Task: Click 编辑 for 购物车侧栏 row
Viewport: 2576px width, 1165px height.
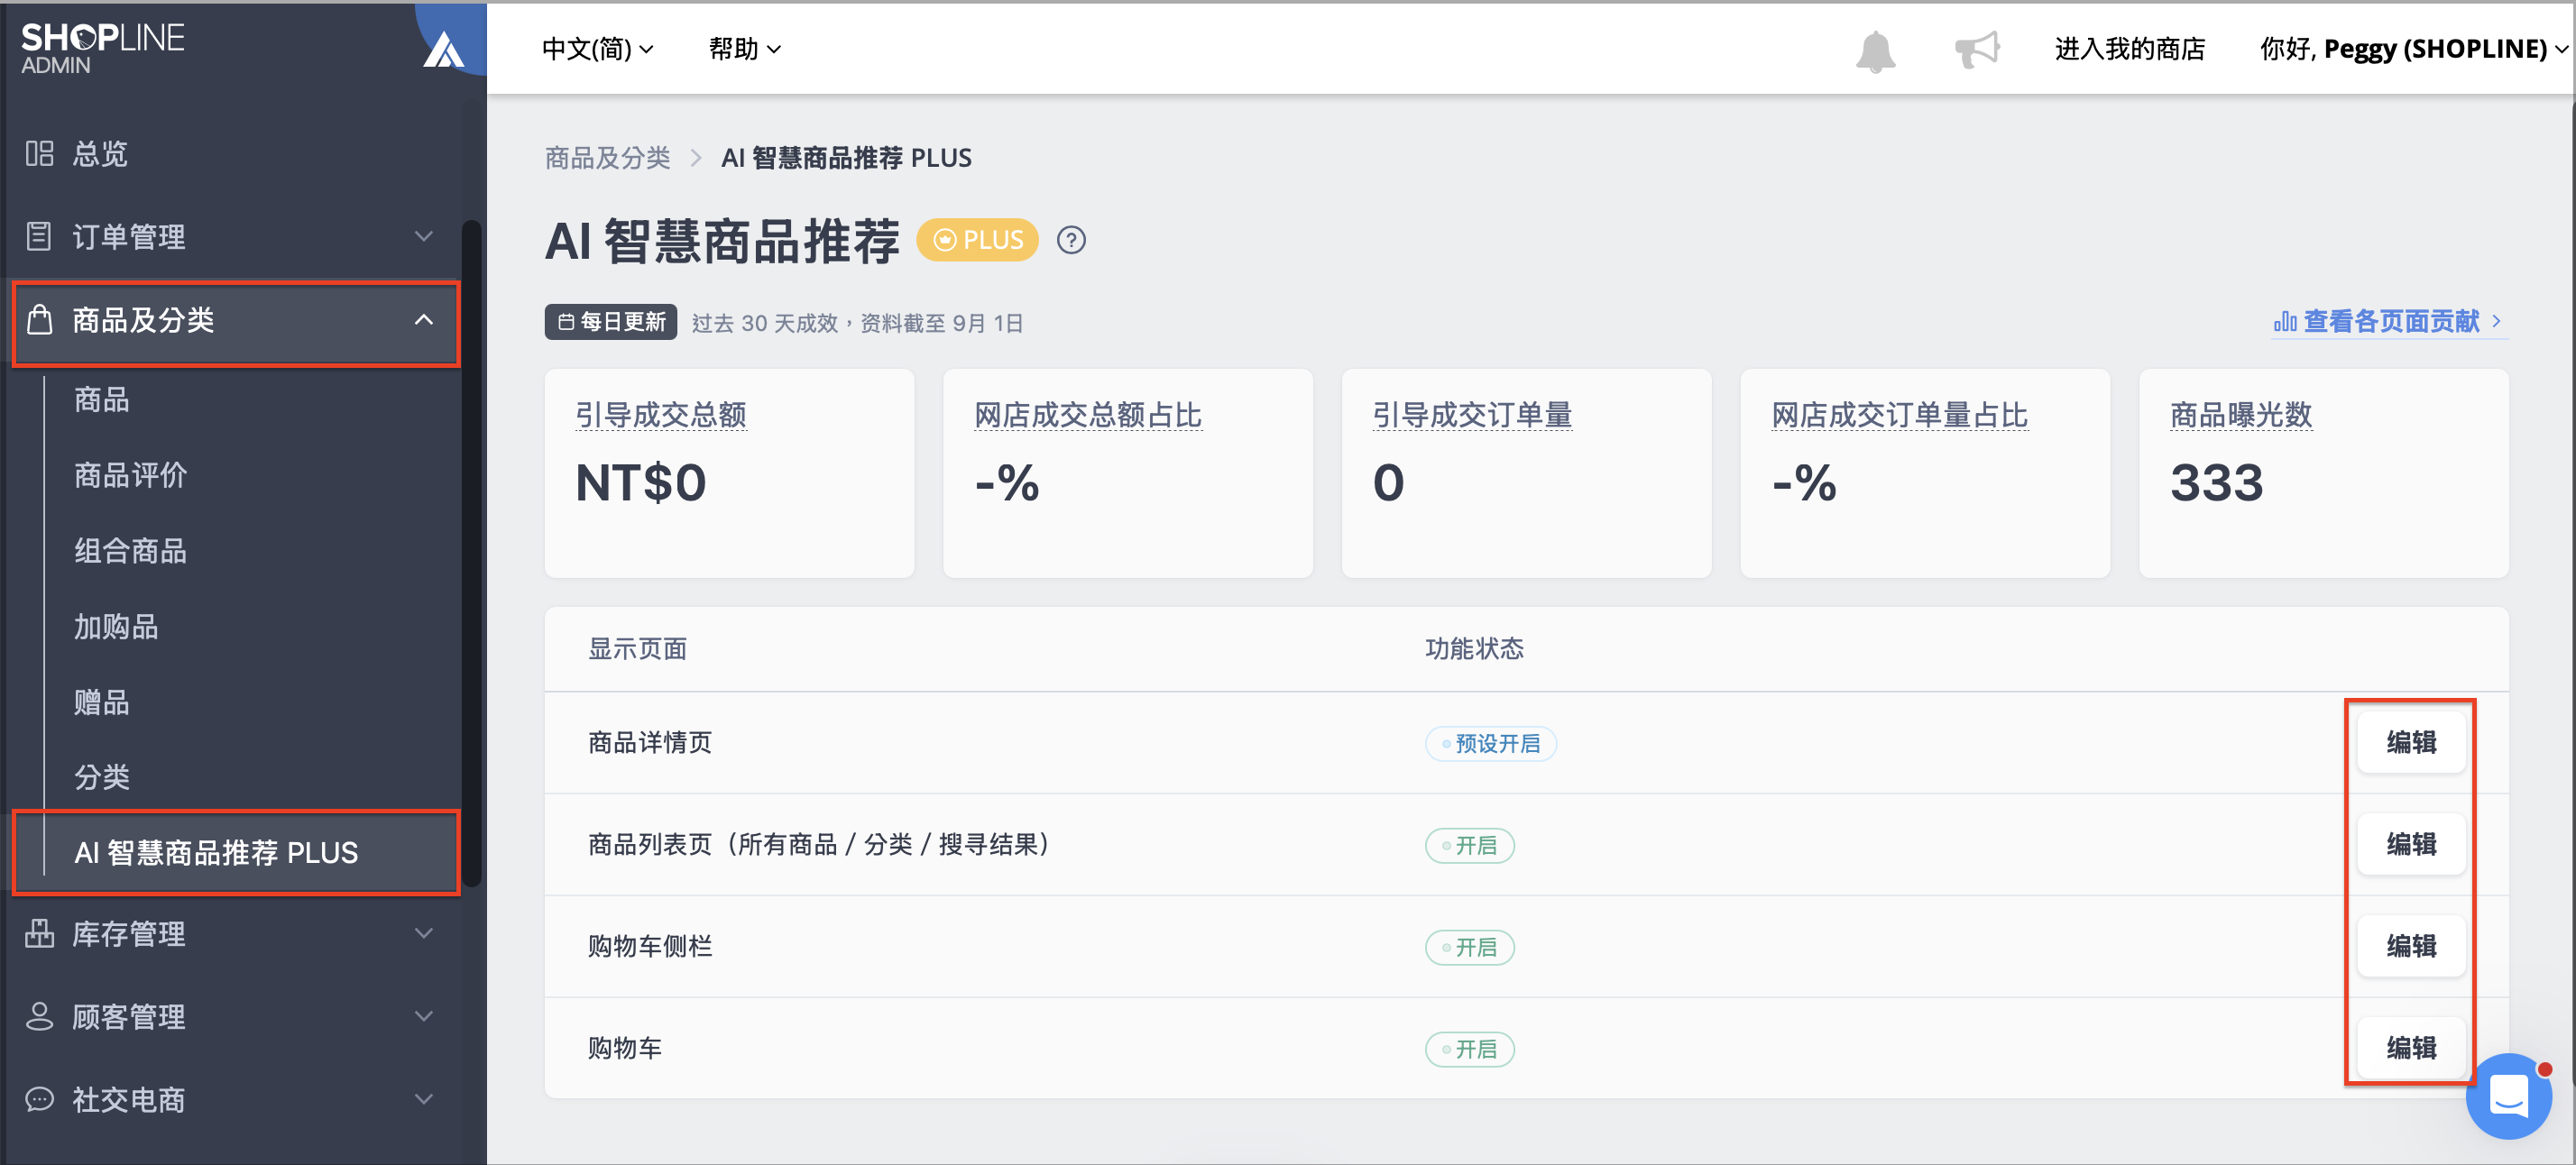Action: pyautogui.click(x=2411, y=946)
